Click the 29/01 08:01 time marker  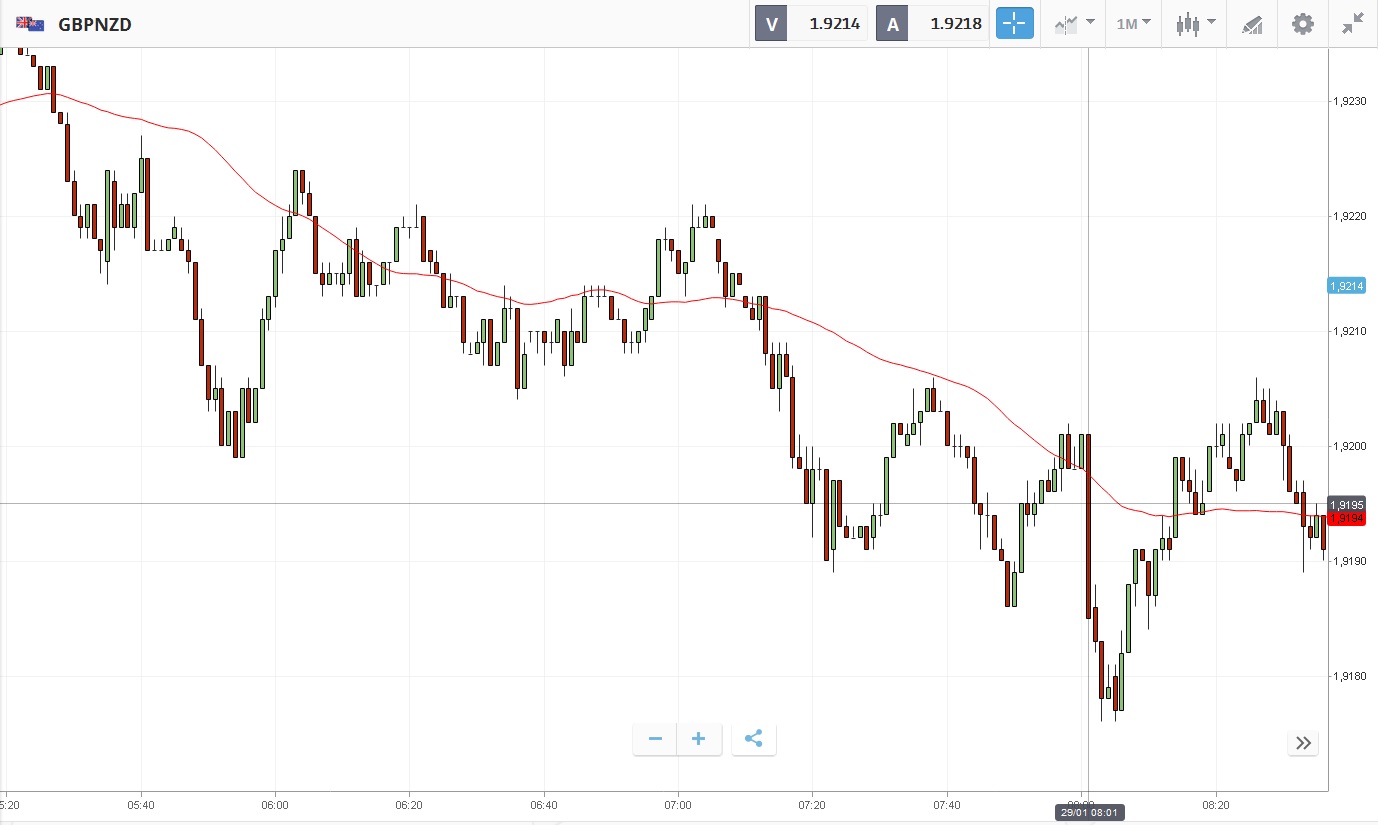[1089, 813]
